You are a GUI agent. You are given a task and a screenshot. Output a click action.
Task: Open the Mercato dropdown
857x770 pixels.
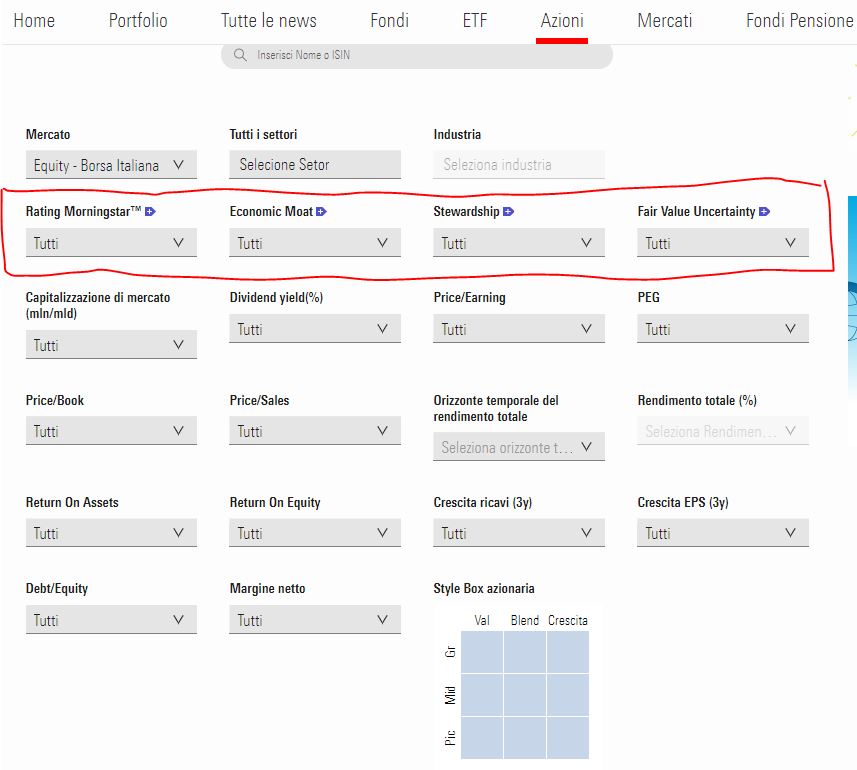point(111,165)
